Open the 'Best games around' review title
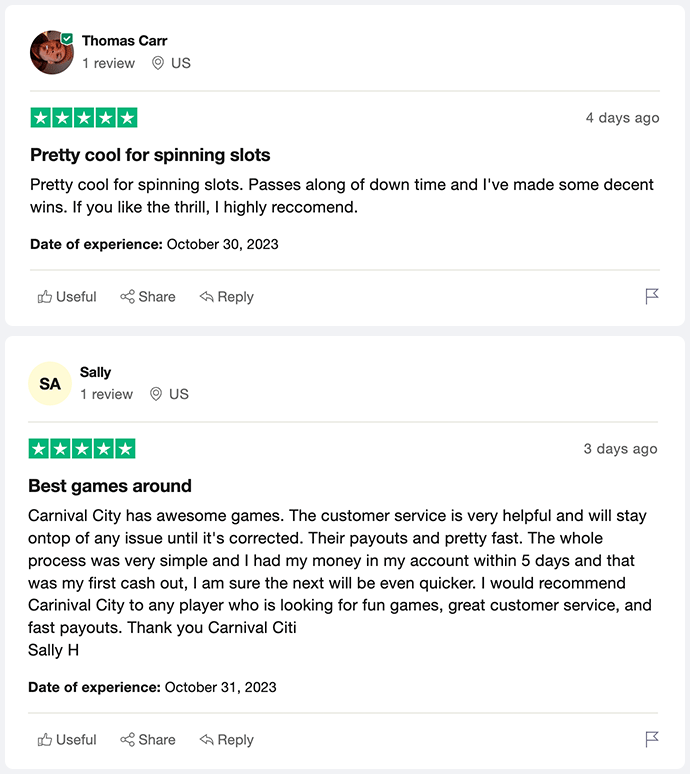Screen dimensions: 690x774 110,486
